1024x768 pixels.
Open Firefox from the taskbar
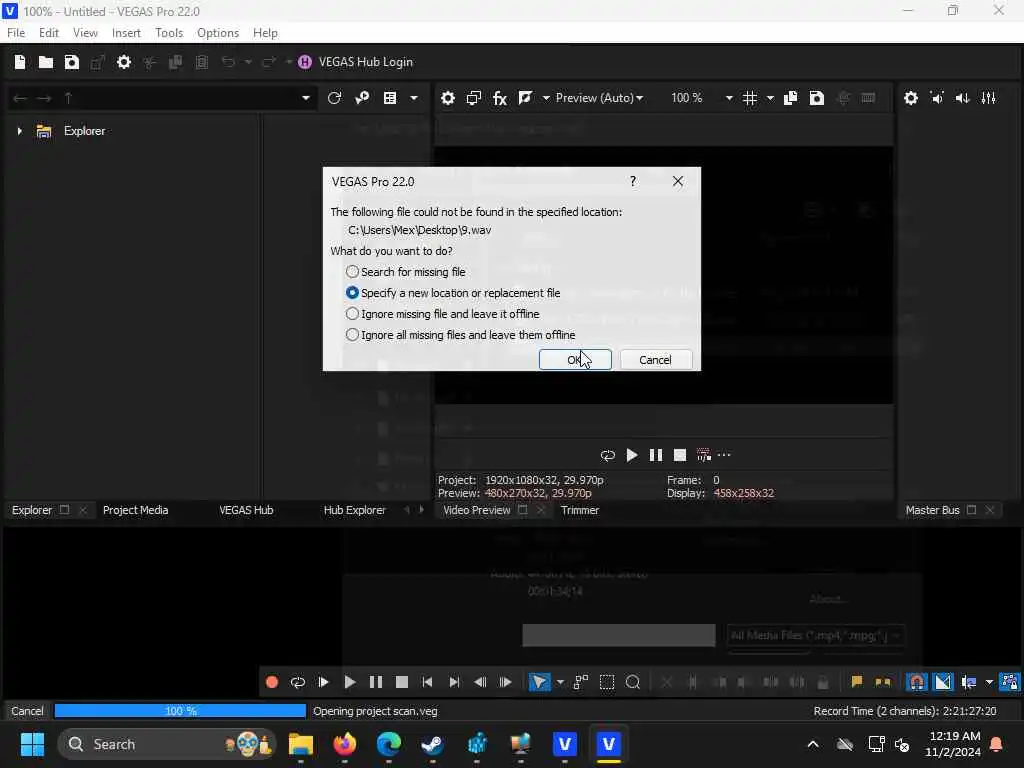[x=345, y=744]
